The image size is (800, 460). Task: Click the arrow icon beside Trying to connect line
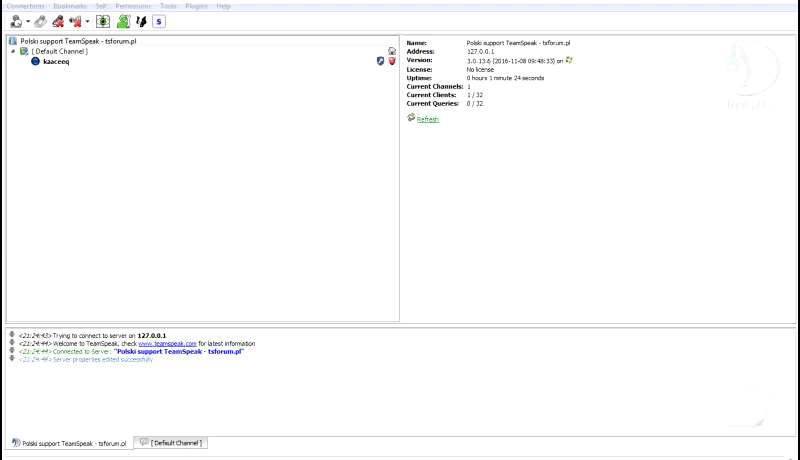click(x=12, y=335)
